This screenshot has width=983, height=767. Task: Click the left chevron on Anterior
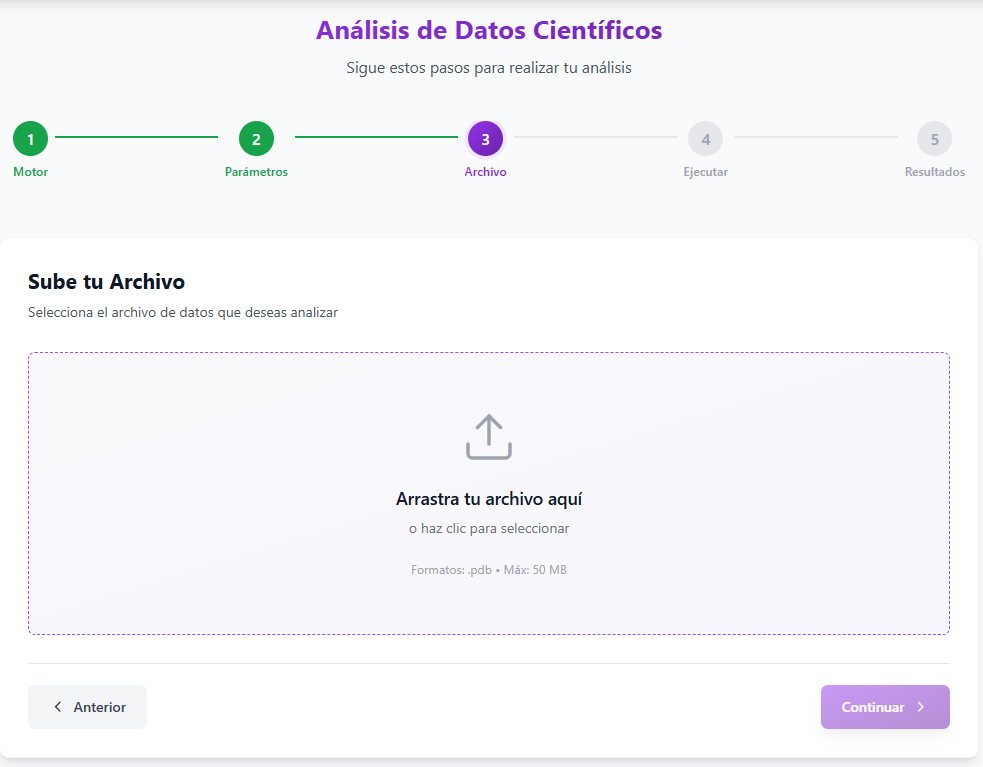tap(58, 707)
